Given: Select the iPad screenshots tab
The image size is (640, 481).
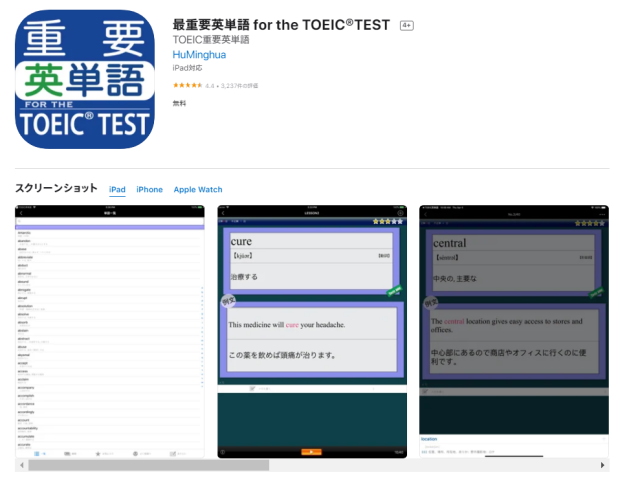Looking at the screenshot, I should [x=117, y=189].
